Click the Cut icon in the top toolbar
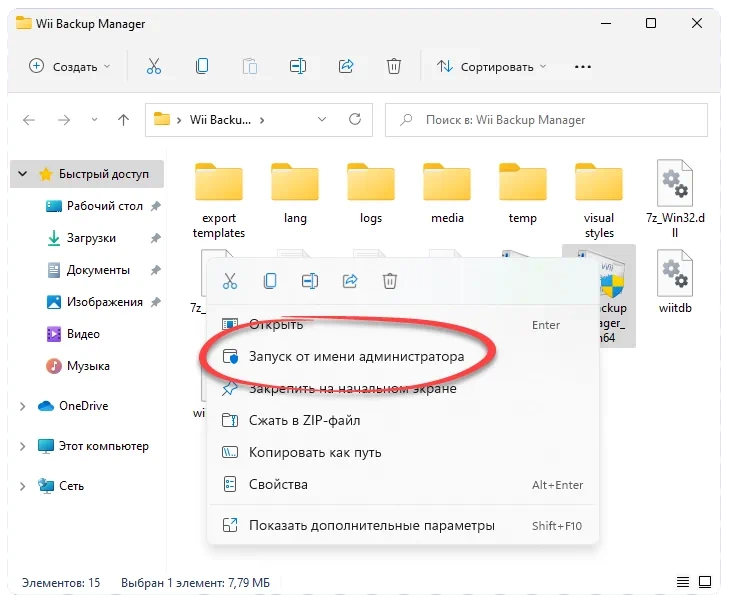 (153, 66)
